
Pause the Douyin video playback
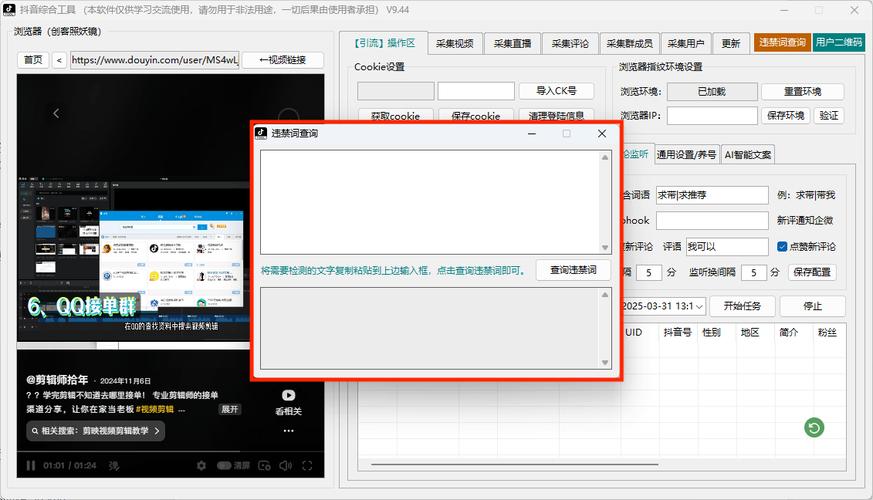tap(31, 466)
